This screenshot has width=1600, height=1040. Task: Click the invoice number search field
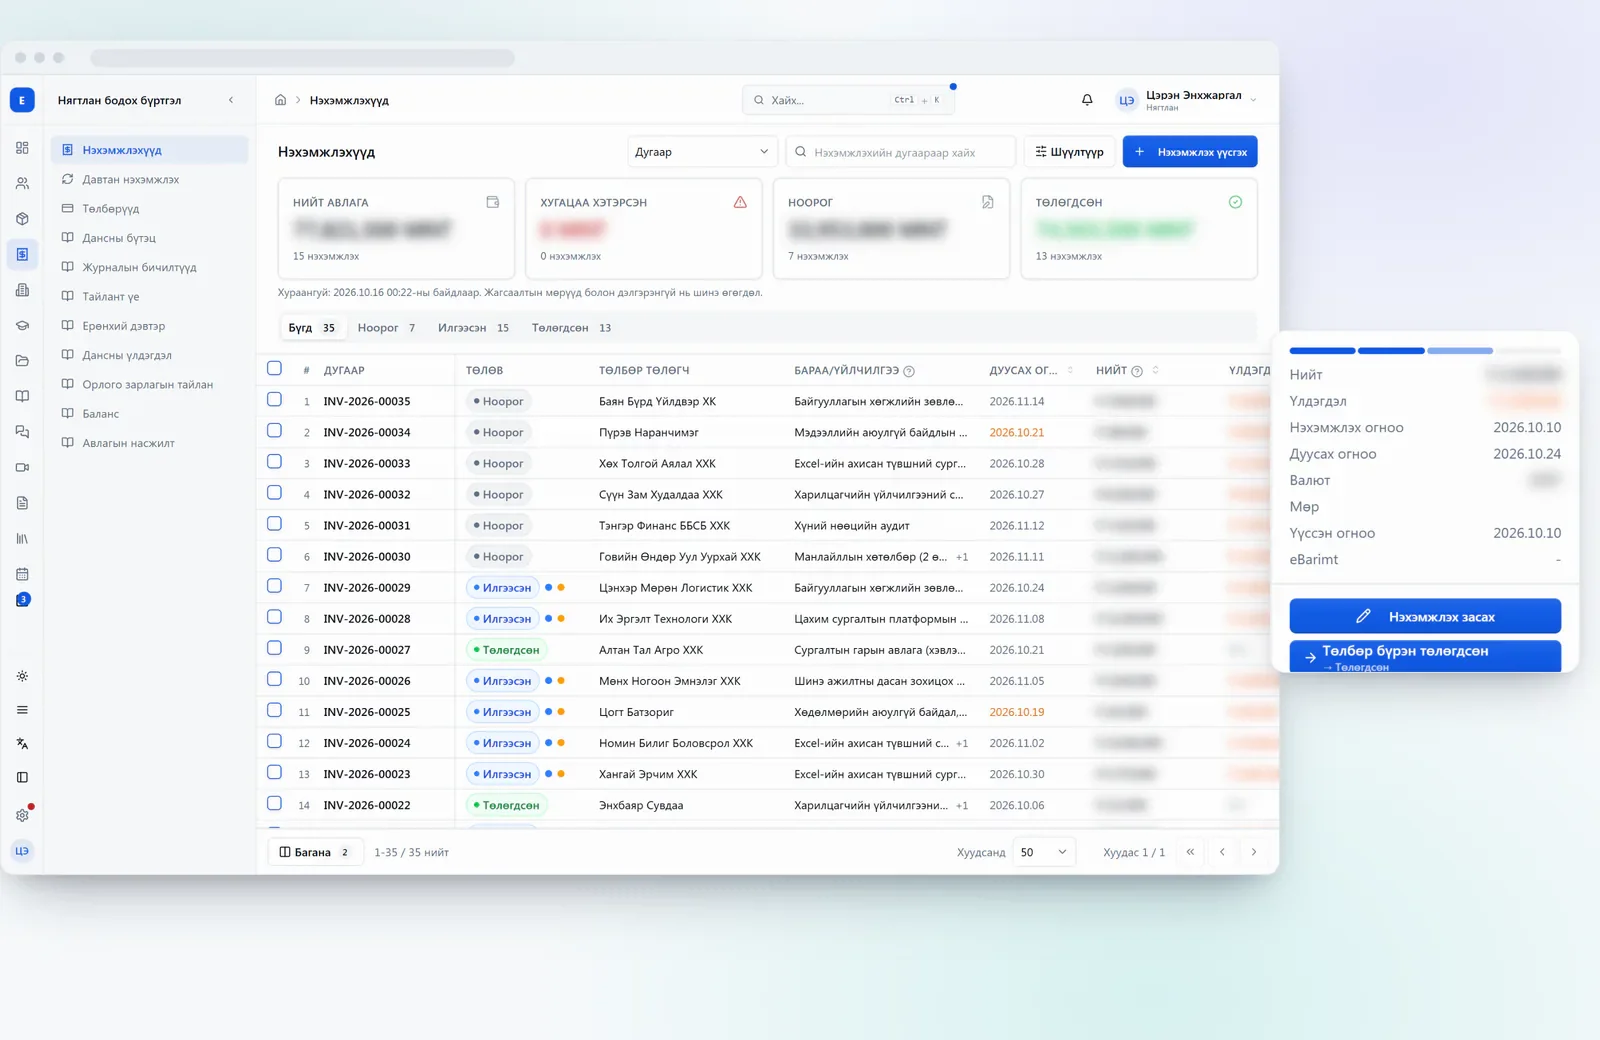coord(901,152)
